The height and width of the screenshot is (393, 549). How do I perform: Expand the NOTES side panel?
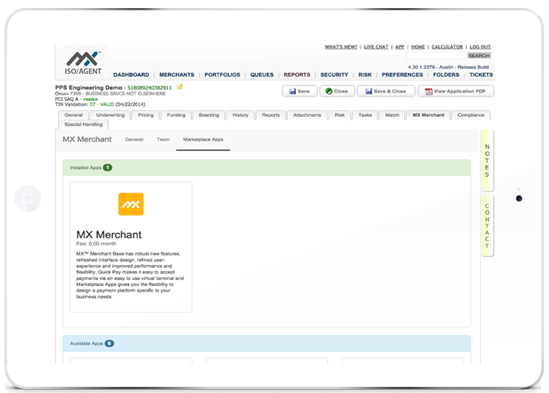click(x=487, y=160)
